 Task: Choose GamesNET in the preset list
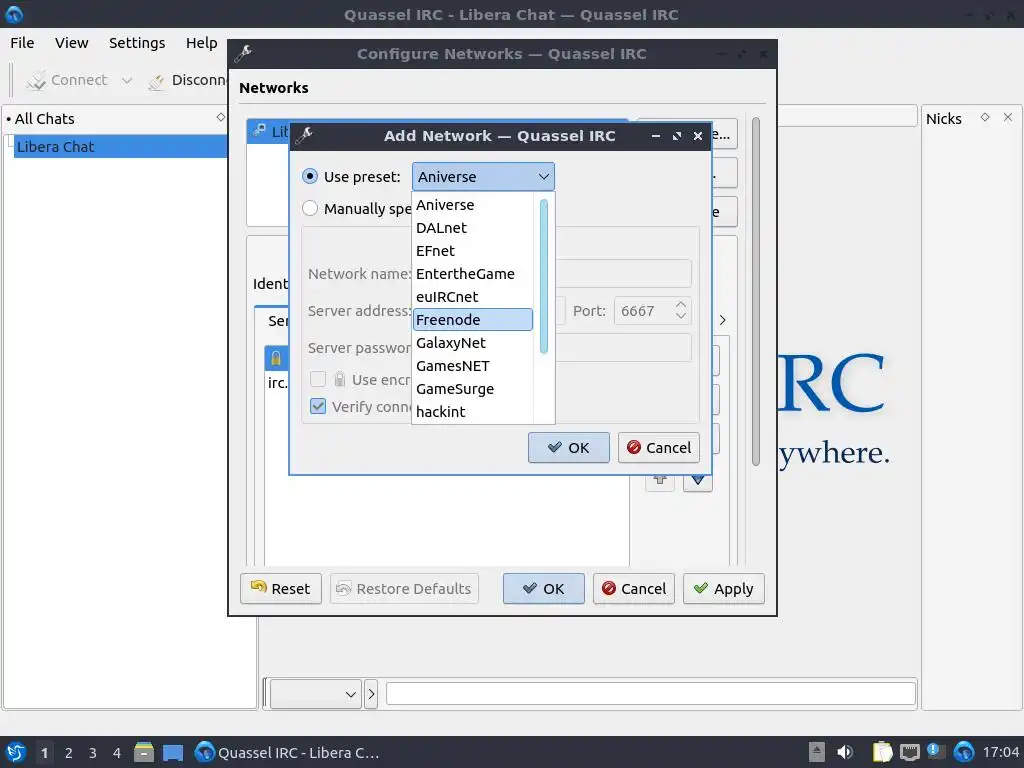point(473,366)
